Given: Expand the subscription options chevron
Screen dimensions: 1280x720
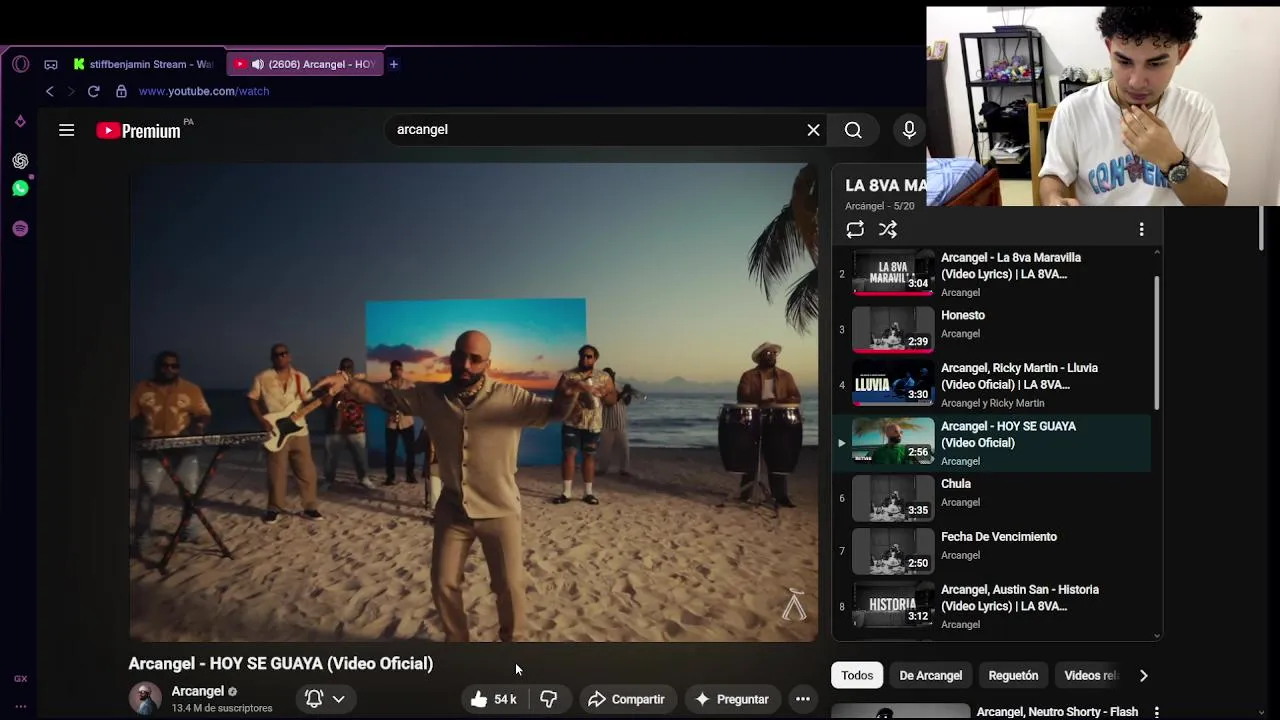Looking at the screenshot, I should click(x=339, y=699).
